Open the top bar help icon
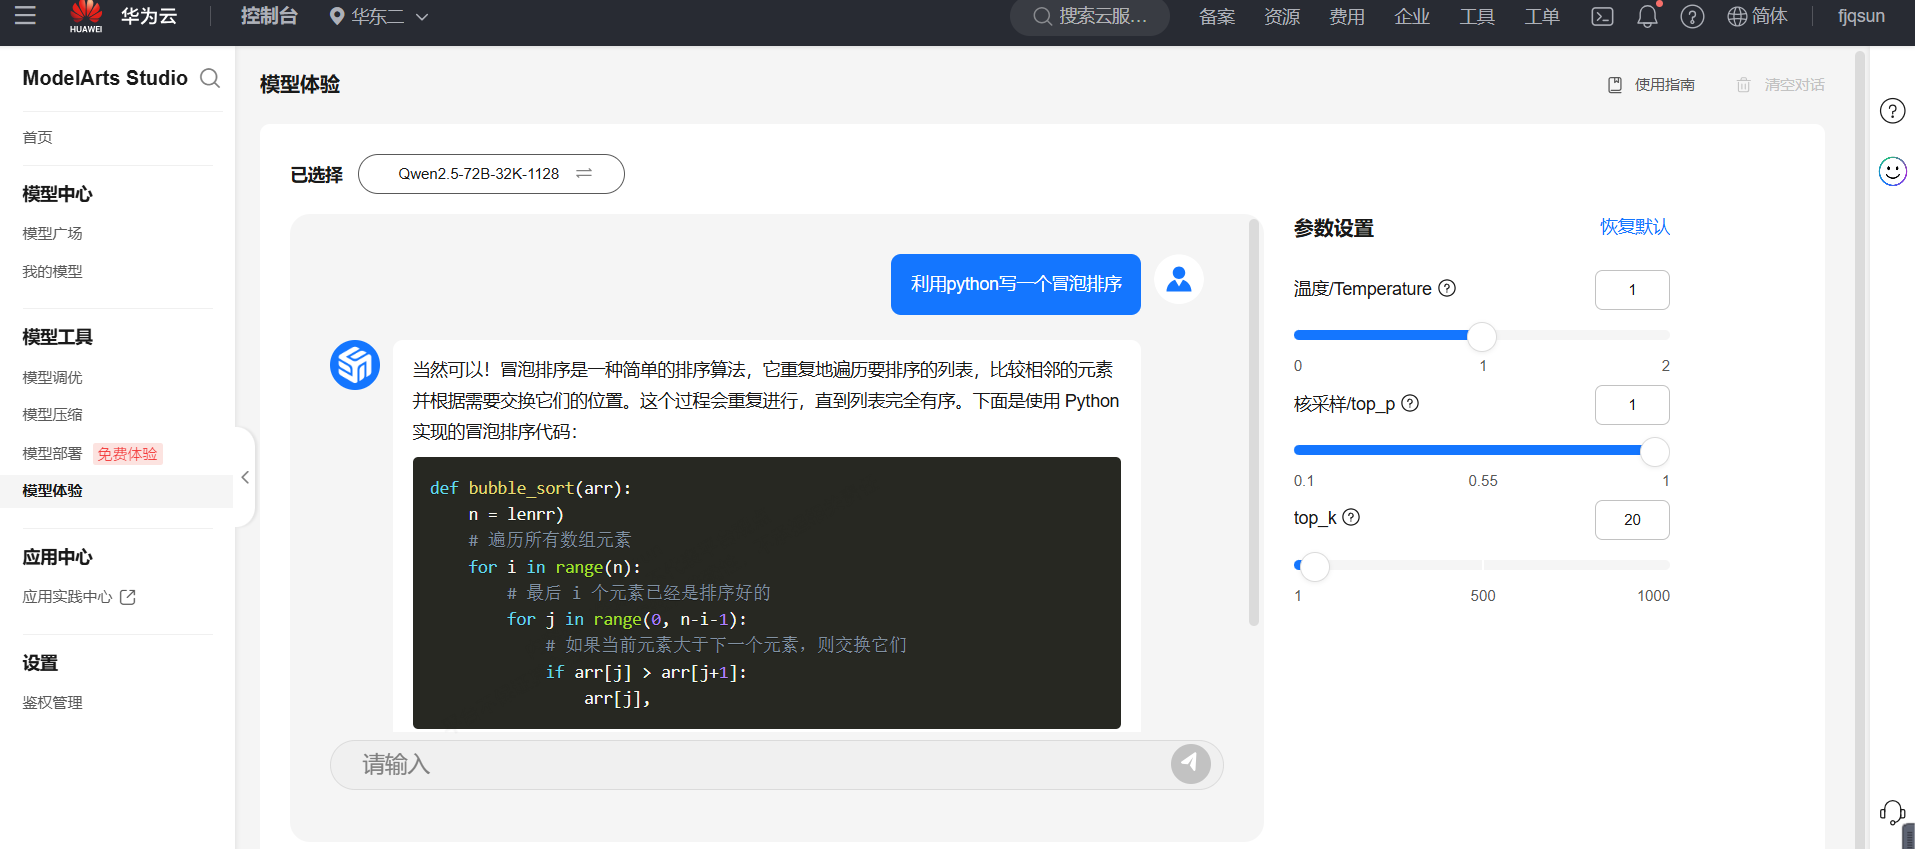 1692,16
